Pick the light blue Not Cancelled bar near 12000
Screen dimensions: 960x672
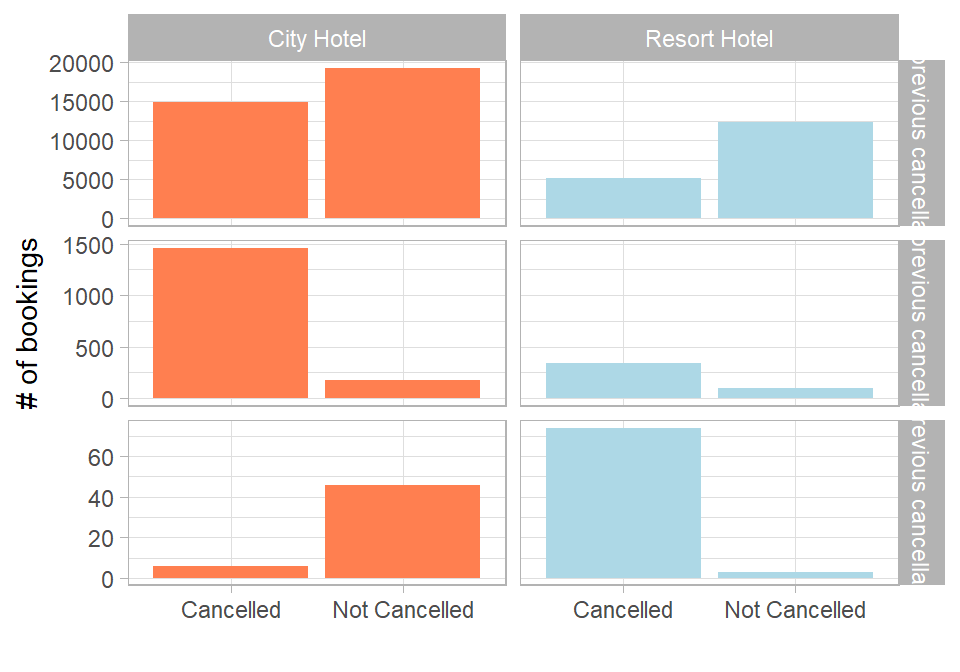coord(795,170)
